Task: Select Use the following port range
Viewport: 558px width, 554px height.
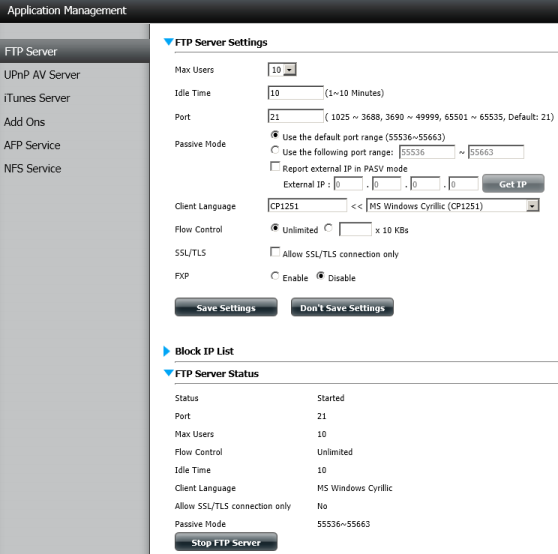Action: tap(275, 150)
